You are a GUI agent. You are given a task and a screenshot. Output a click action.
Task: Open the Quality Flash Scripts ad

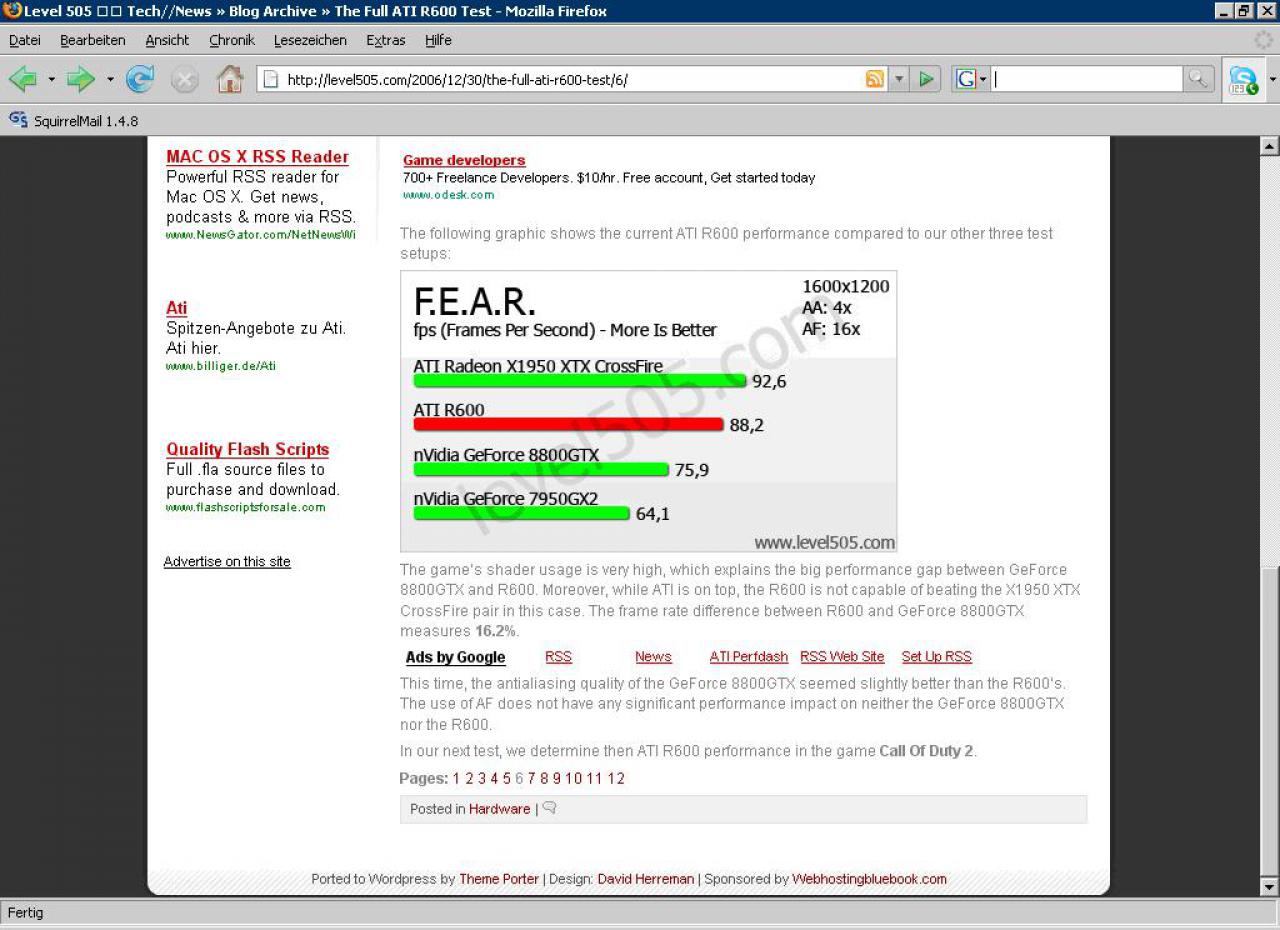point(248,449)
